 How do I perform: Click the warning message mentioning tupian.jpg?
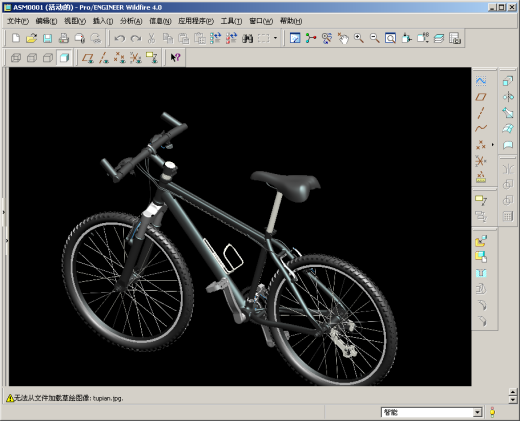[x=69, y=398]
